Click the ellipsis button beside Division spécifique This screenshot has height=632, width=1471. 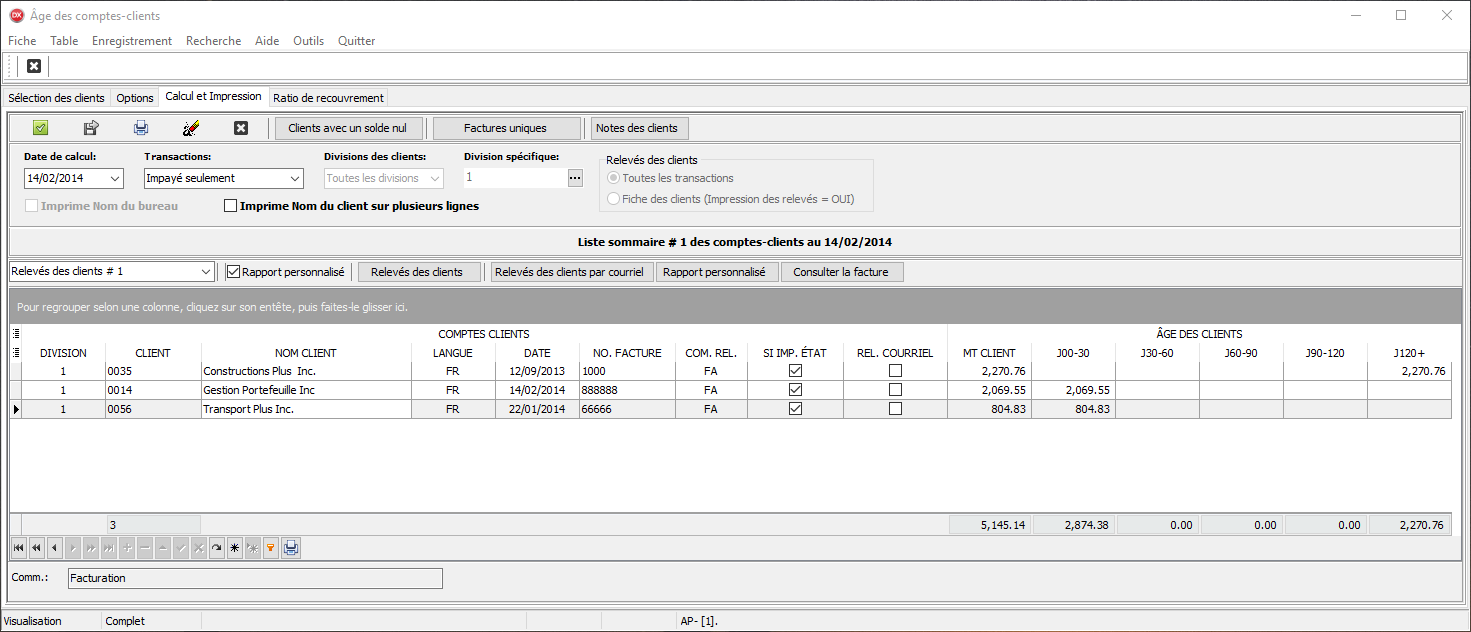(575, 178)
